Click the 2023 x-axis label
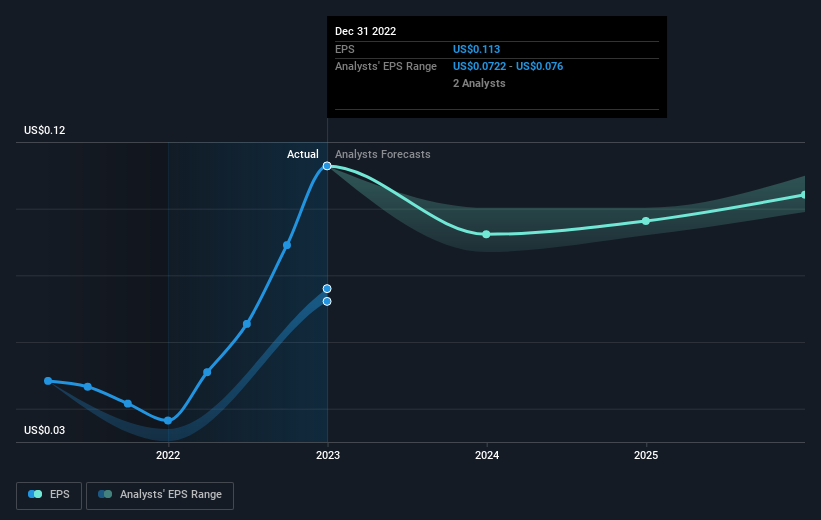This screenshot has width=821, height=520. tap(328, 455)
